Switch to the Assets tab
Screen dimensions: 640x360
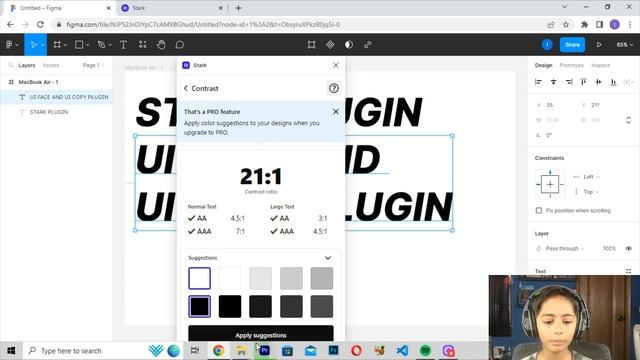click(x=51, y=65)
